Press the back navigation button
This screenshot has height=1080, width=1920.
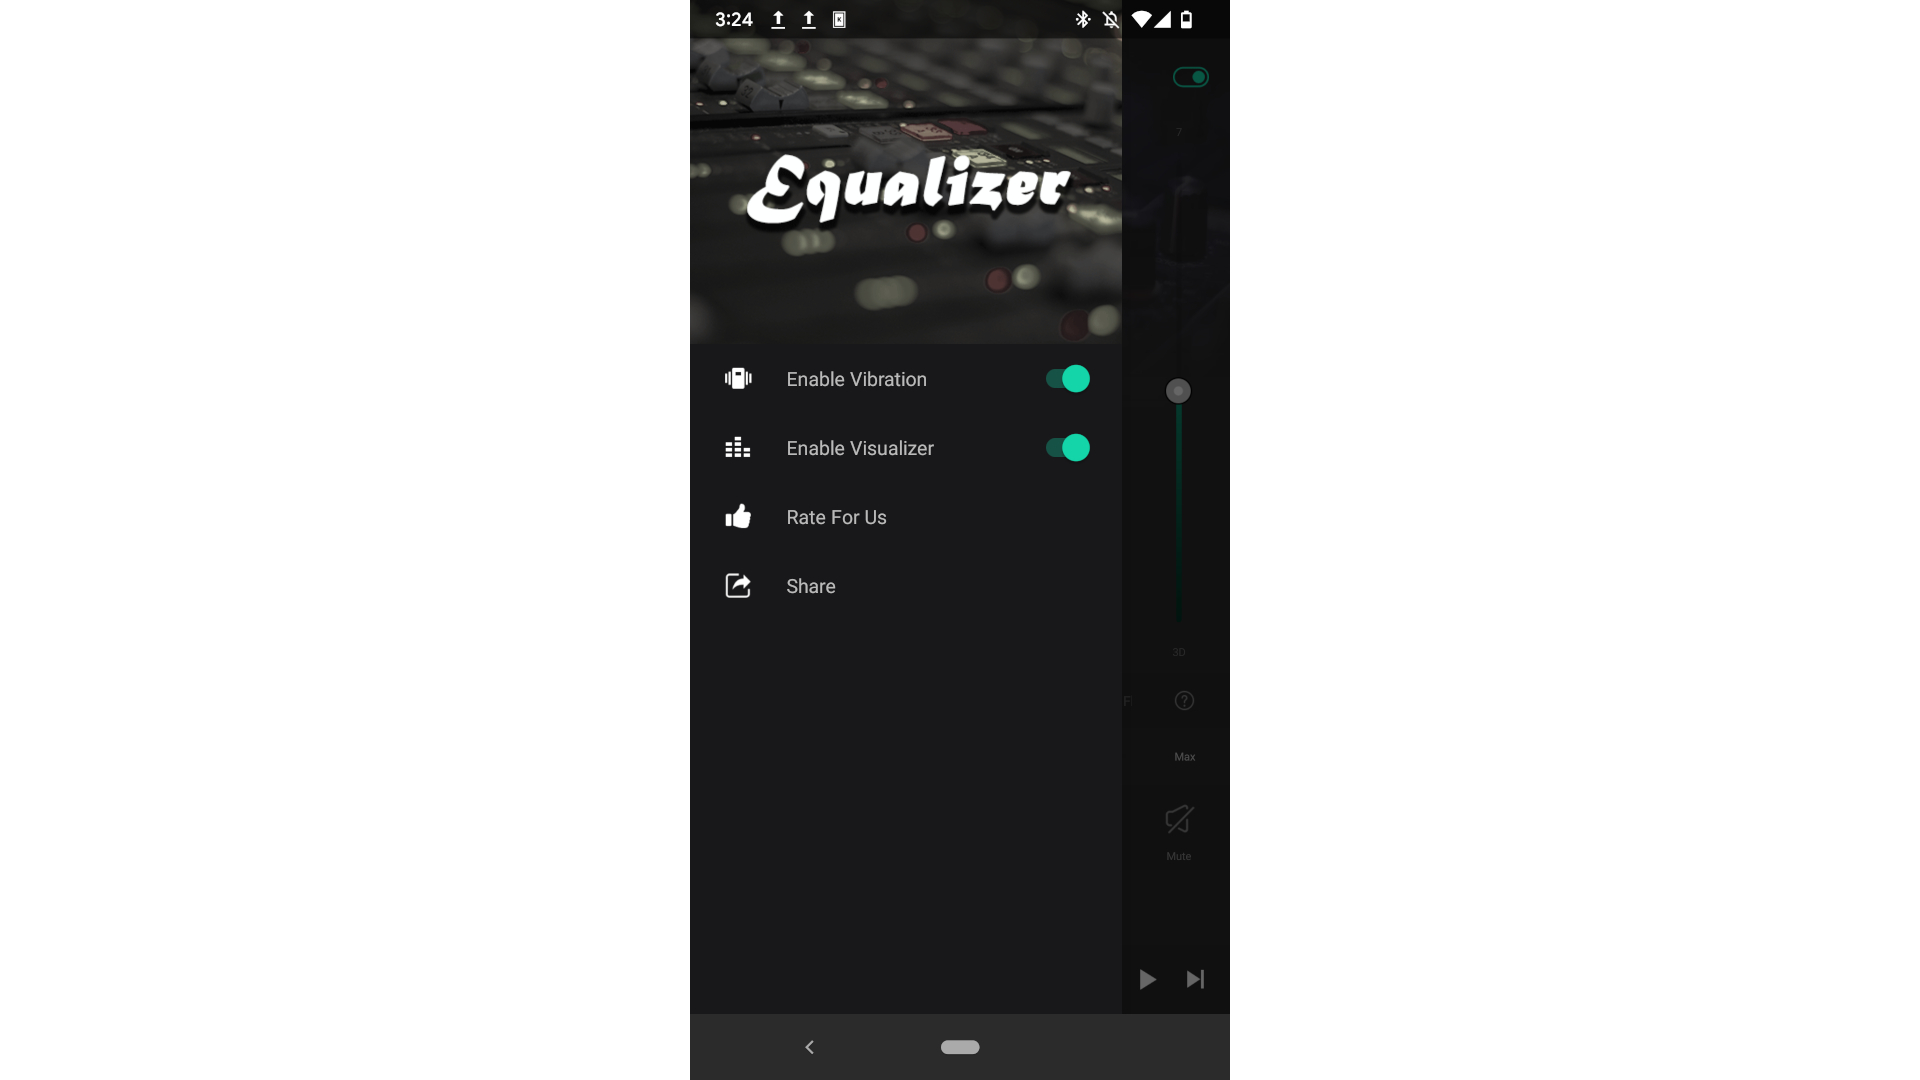click(810, 1047)
